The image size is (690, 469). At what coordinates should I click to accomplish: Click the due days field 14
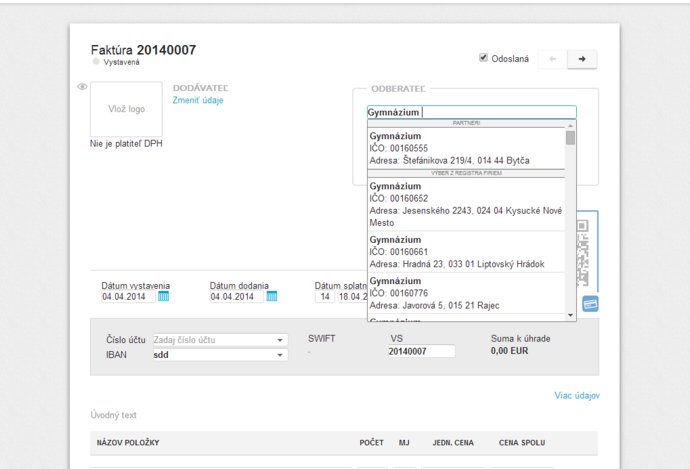click(x=325, y=297)
